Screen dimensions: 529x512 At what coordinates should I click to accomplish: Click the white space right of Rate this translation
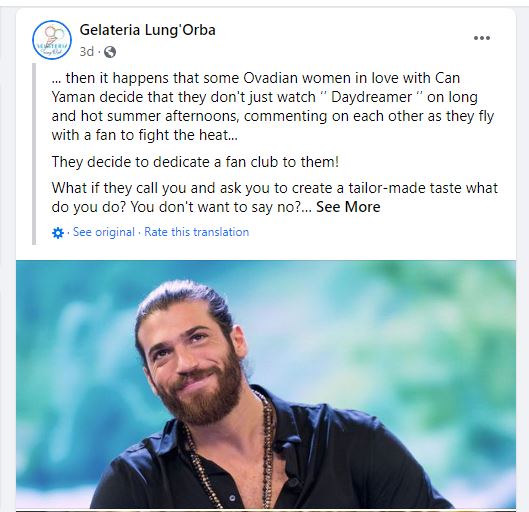[381, 232]
